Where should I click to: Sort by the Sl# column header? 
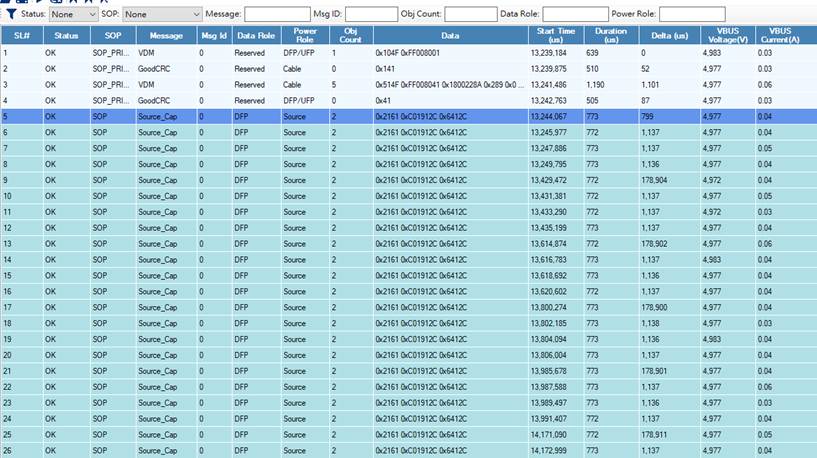(x=22, y=35)
